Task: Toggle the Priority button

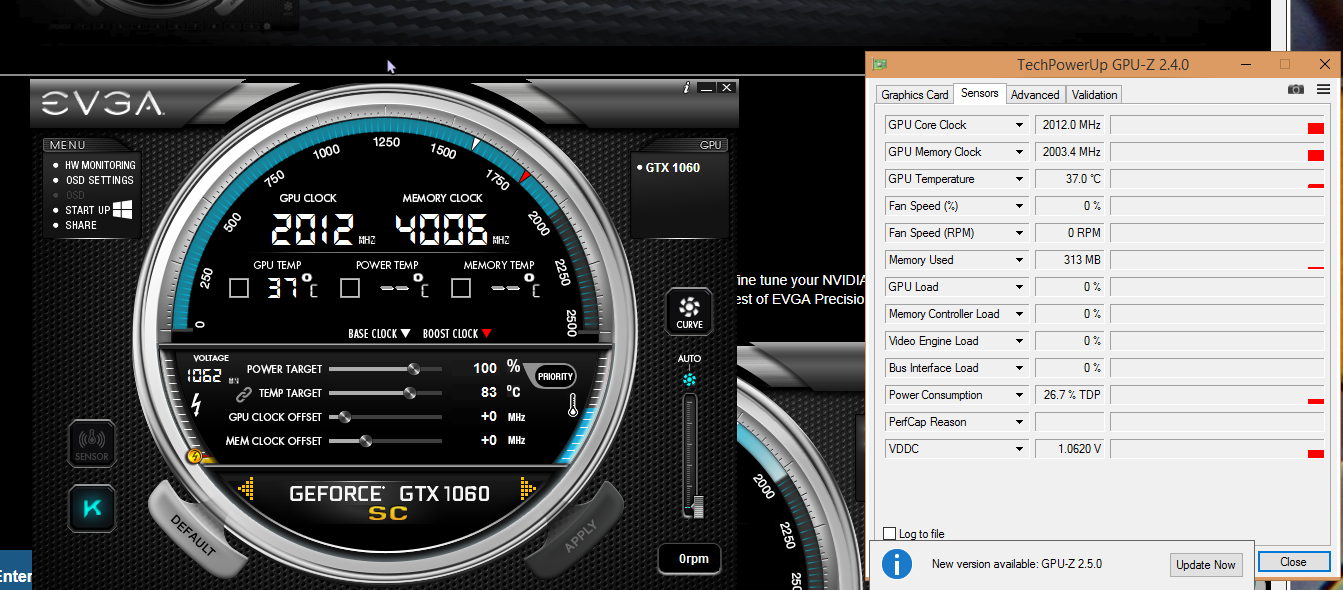Action: 555,376
